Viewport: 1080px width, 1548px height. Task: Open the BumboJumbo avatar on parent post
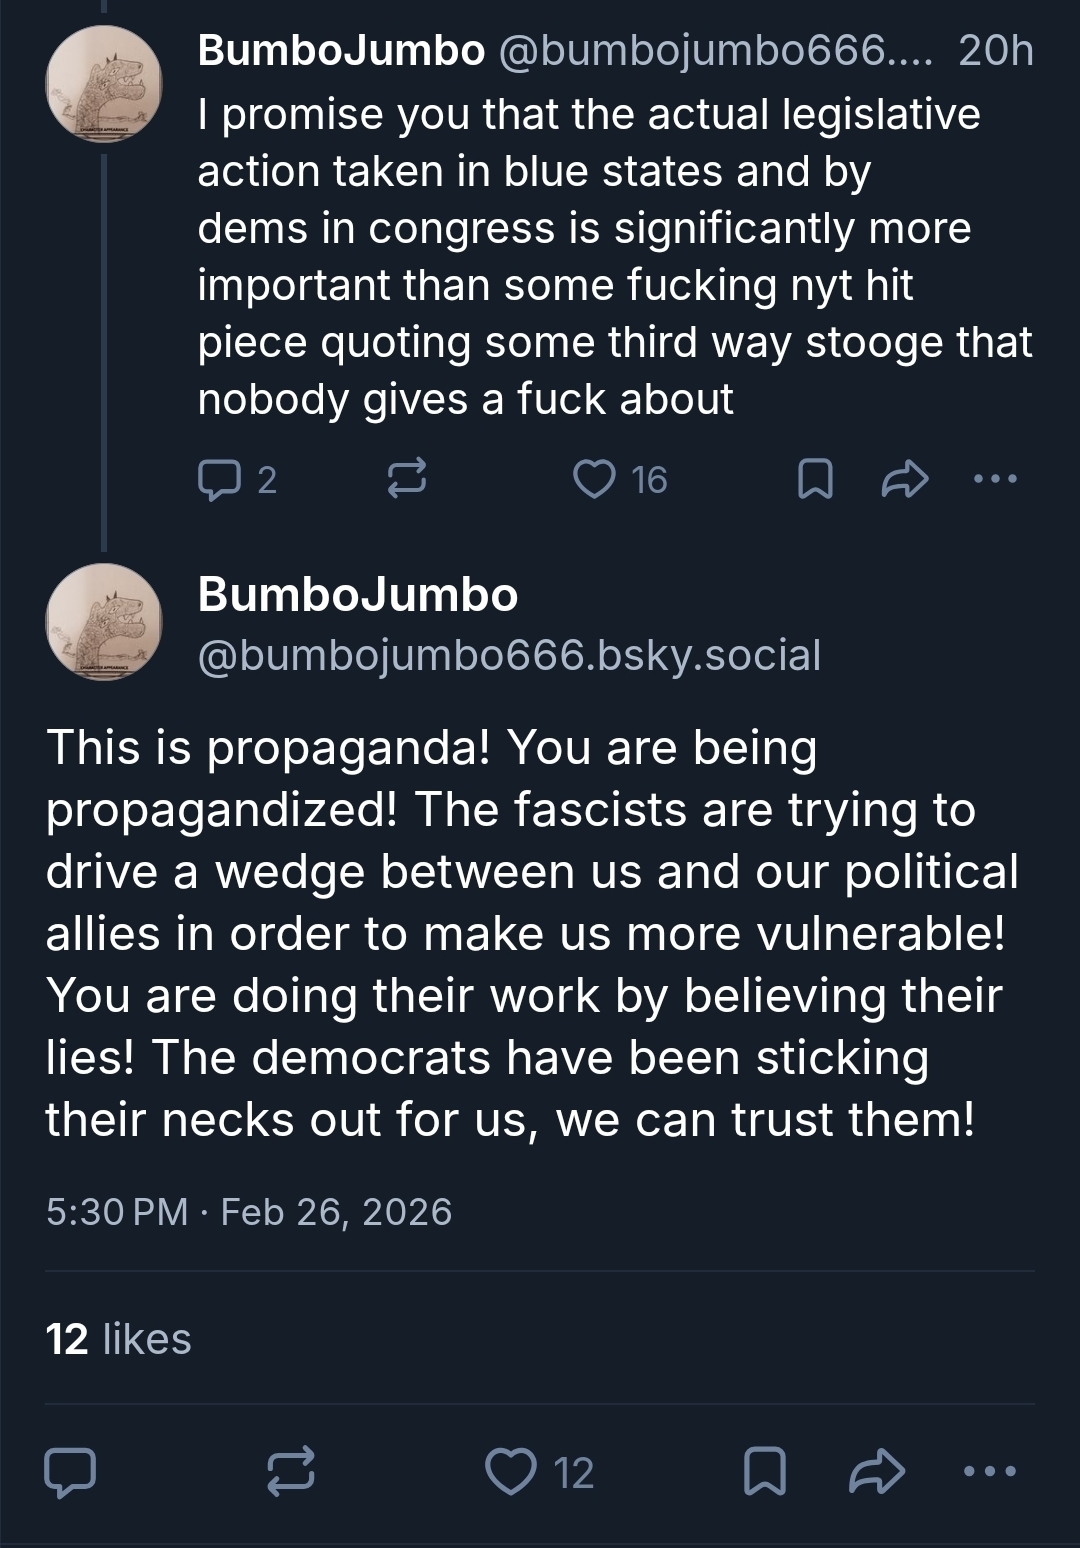tap(103, 85)
